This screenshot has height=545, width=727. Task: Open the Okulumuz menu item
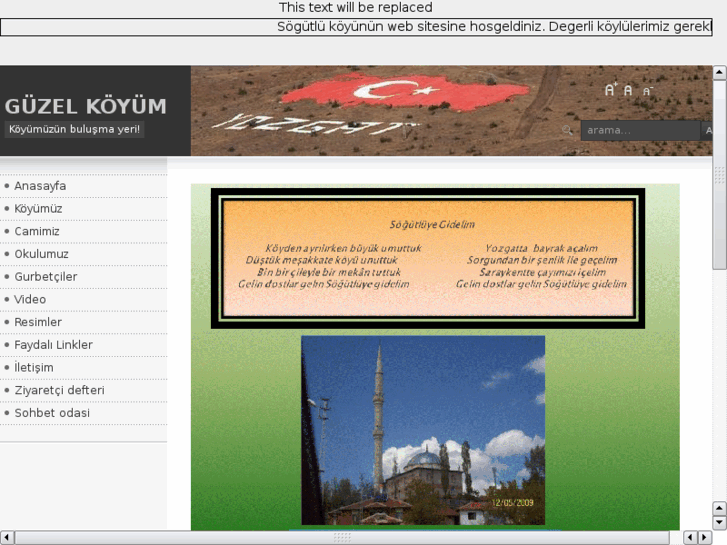(x=41, y=254)
